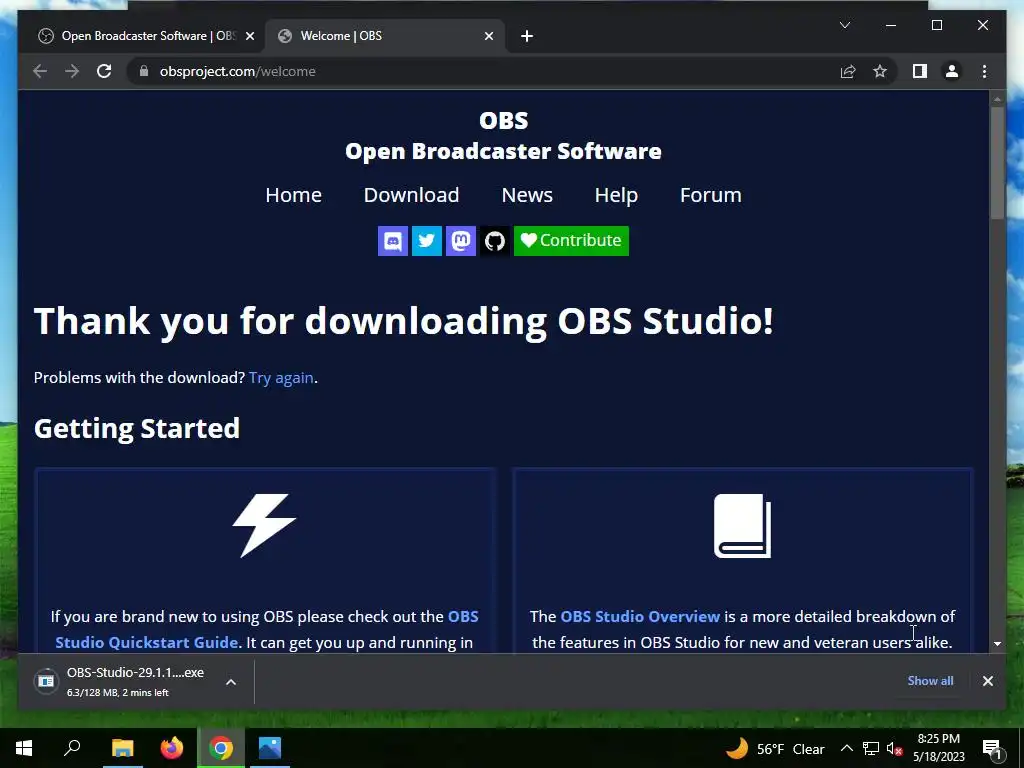Image resolution: width=1024 pixels, height=768 pixels.
Task: Open the weather widget showing 56°F Clear
Action: pyautogui.click(x=775, y=748)
